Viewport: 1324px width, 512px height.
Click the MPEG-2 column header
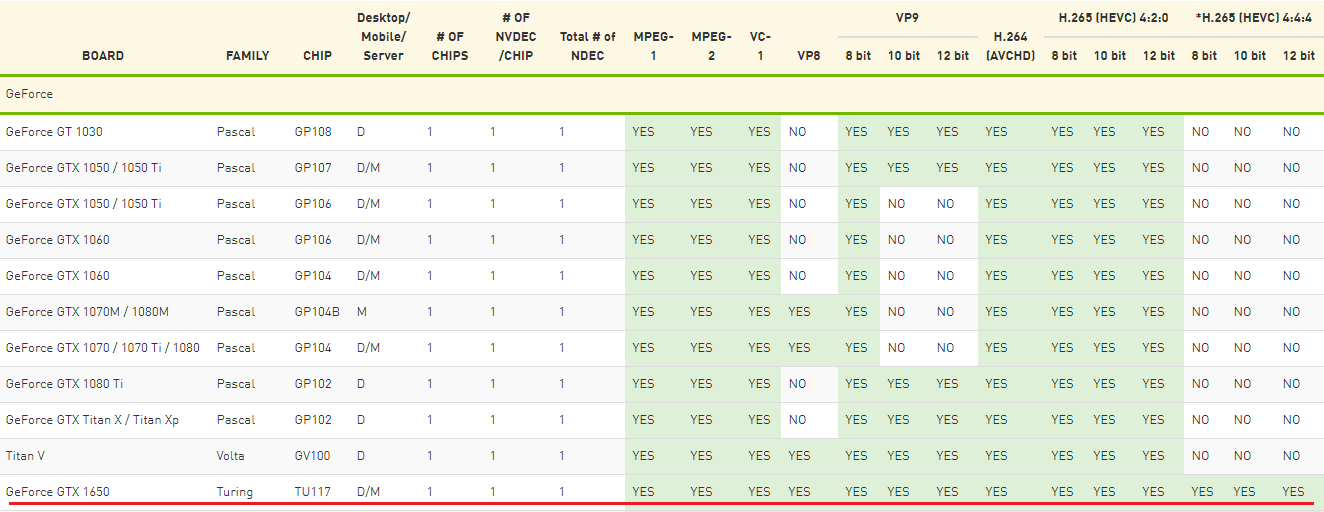coord(712,46)
